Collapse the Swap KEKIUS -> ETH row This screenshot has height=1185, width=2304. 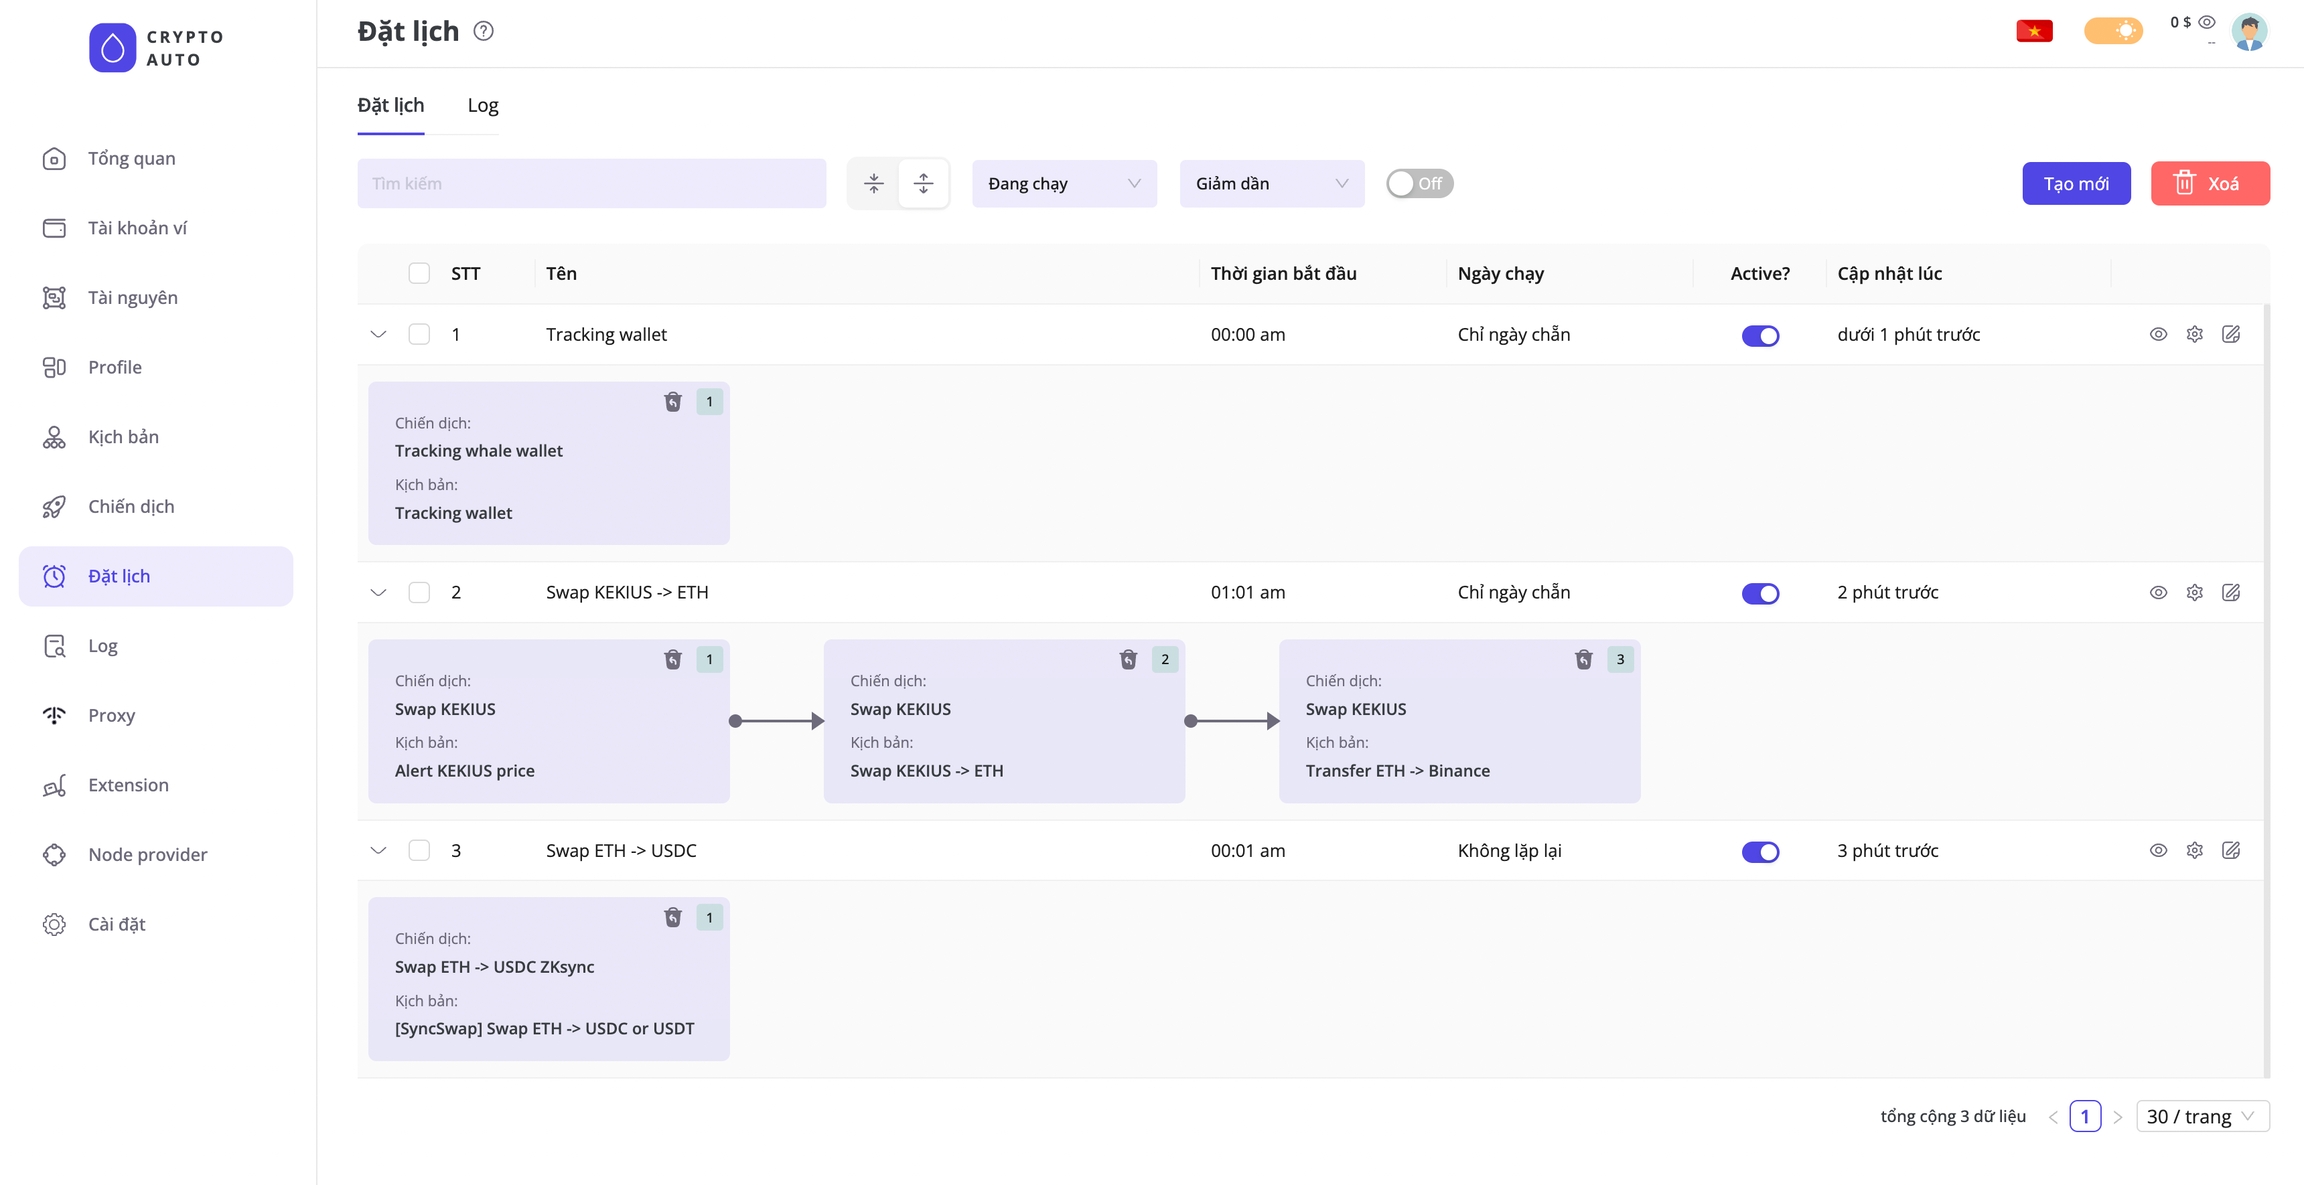click(378, 592)
